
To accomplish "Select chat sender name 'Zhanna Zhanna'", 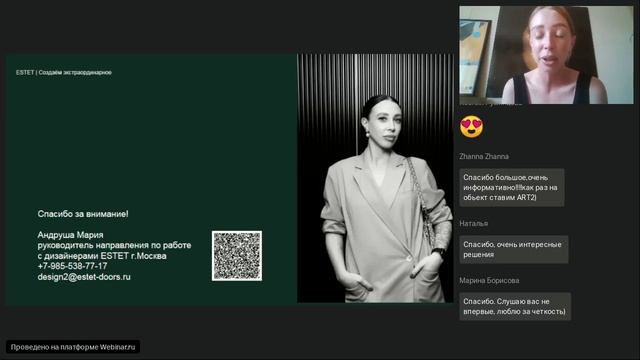I will point(484,156).
